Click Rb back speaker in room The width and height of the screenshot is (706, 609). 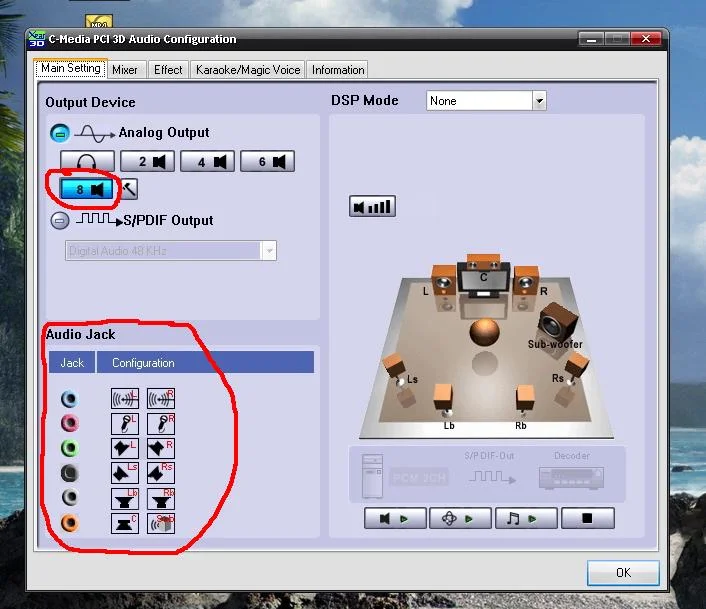click(525, 399)
